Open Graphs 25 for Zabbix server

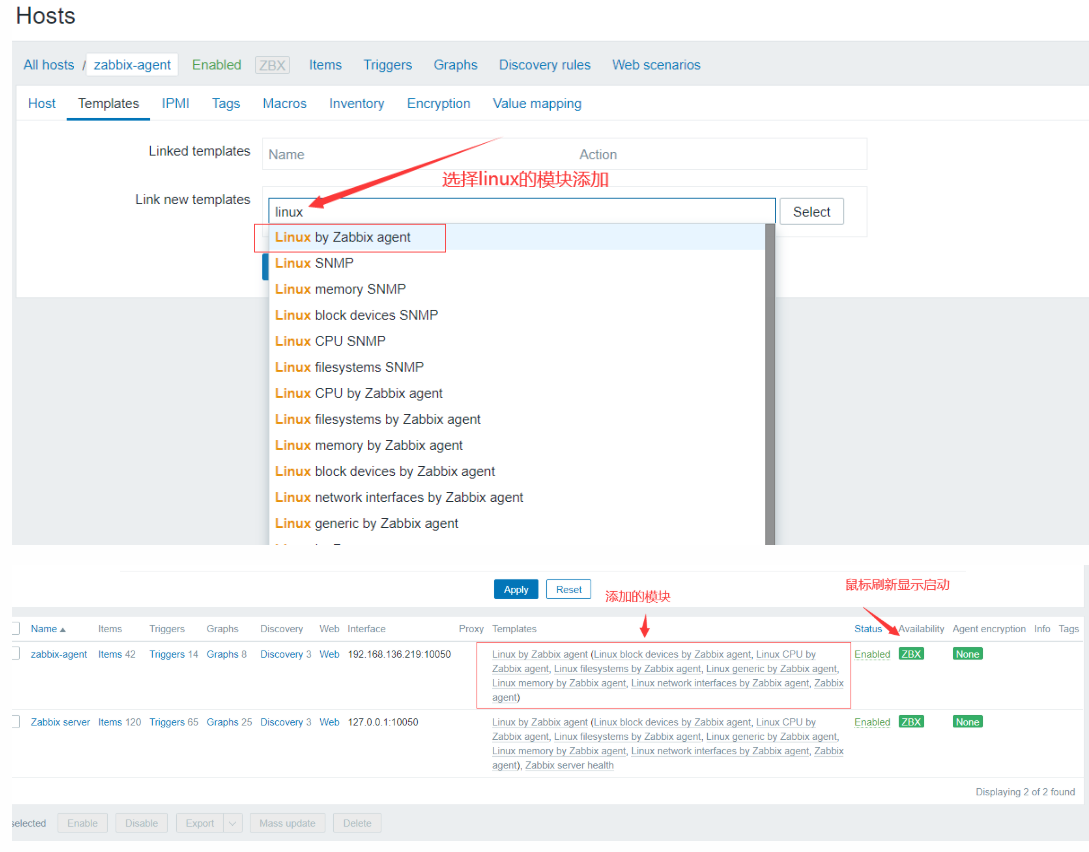tap(222, 722)
